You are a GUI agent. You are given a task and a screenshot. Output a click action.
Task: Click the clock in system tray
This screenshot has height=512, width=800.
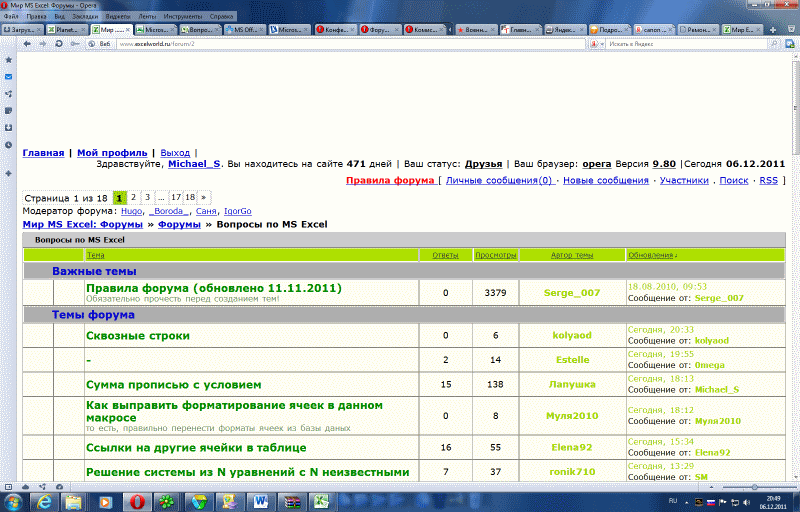pyautogui.click(x=773, y=503)
